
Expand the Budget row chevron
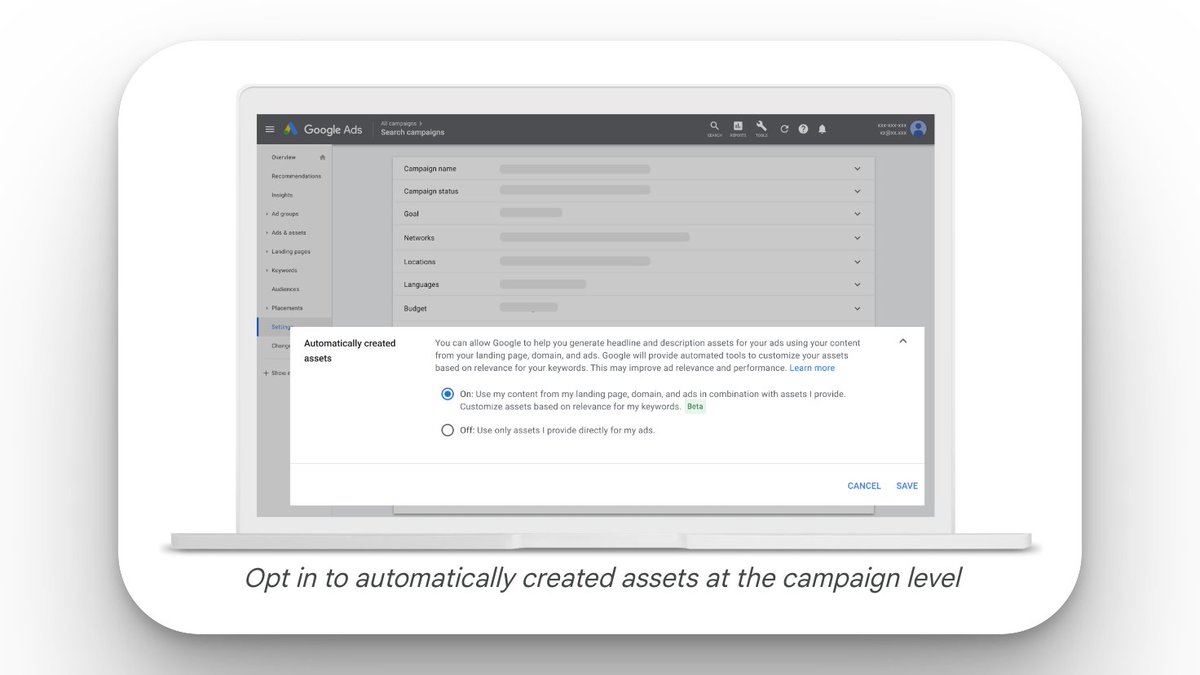coord(857,309)
